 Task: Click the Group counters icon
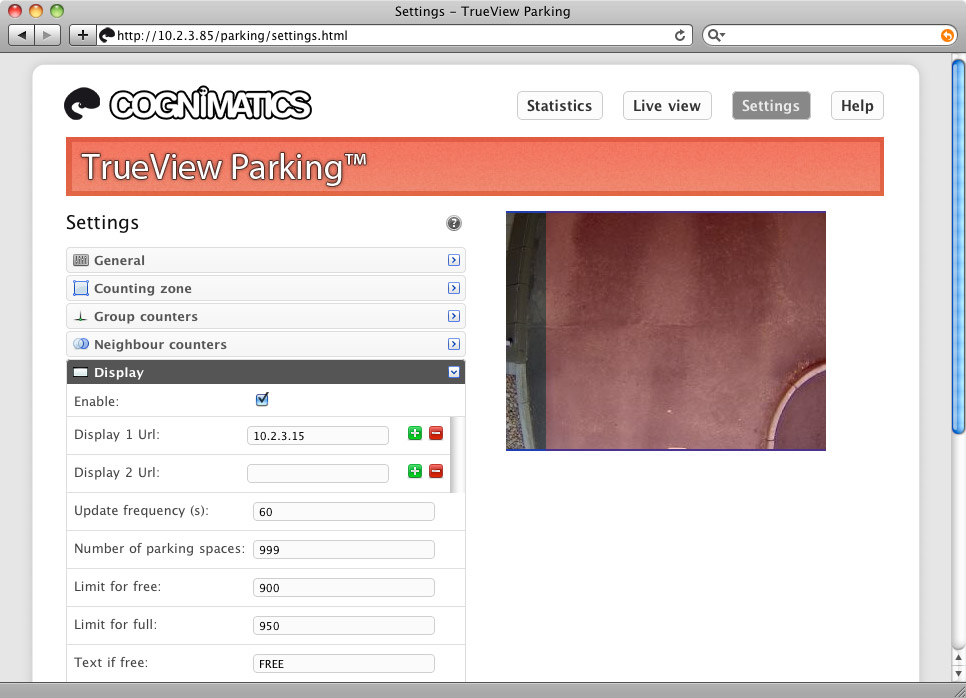81,317
